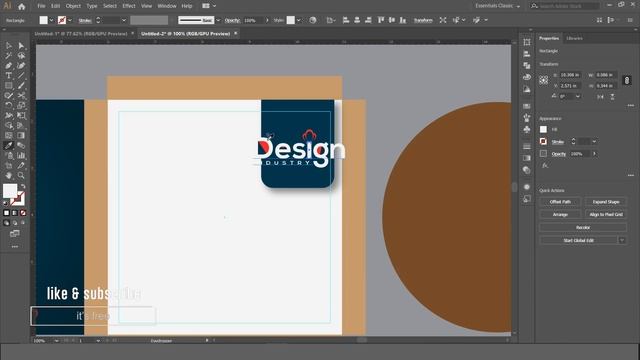Change screen mode button in toolbar
This screenshot has height=360, width=640.
[x=15, y=233]
